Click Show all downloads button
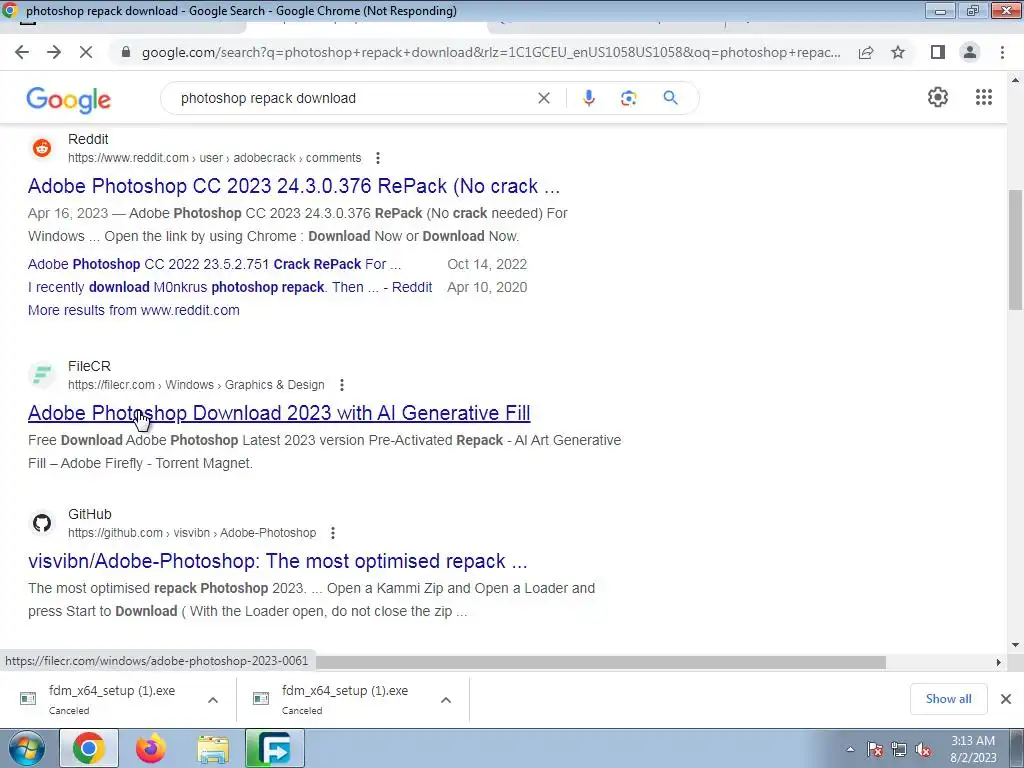The width and height of the screenshot is (1024, 768). [x=948, y=699]
